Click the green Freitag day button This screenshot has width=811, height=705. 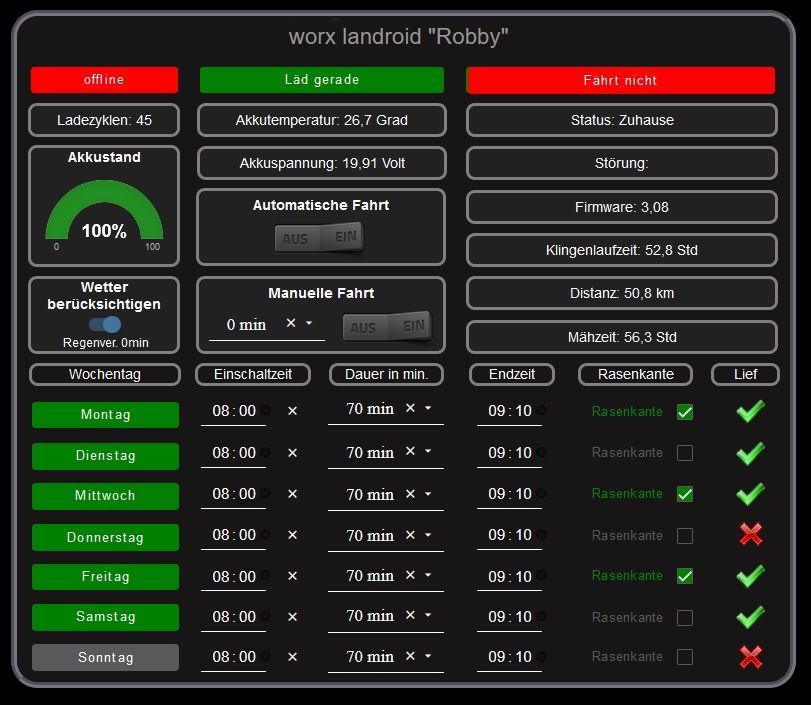coord(106,577)
